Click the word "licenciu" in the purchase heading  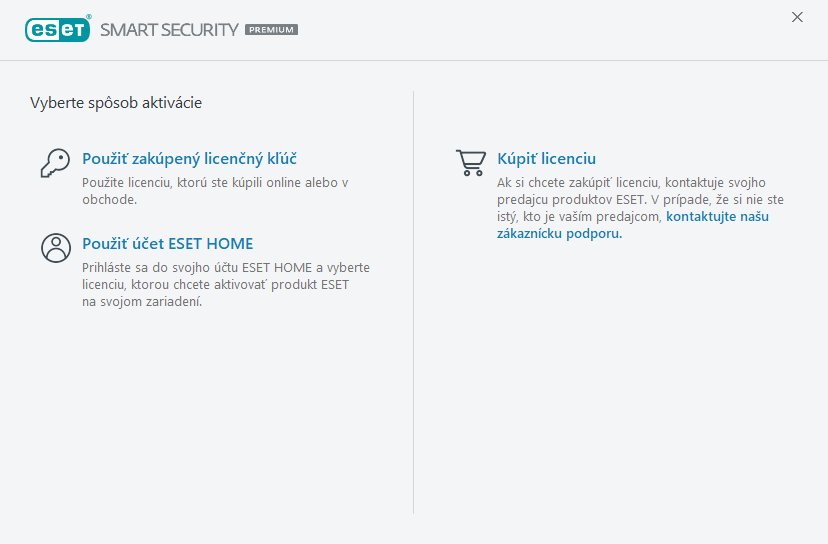click(566, 159)
